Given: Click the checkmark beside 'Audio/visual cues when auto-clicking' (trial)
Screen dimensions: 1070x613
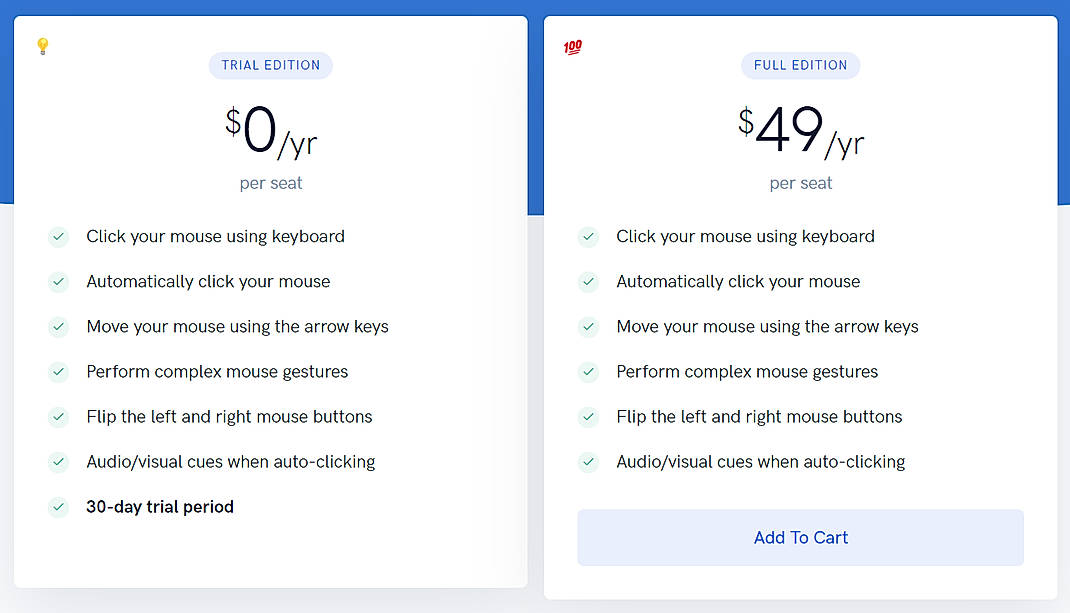Looking at the screenshot, I should (58, 462).
